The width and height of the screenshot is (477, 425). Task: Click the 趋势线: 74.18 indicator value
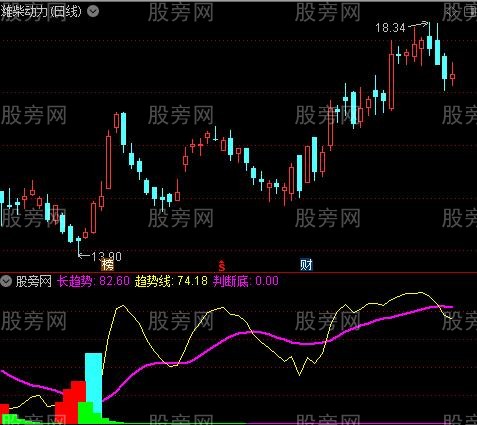pyautogui.click(x=171, y=281)
